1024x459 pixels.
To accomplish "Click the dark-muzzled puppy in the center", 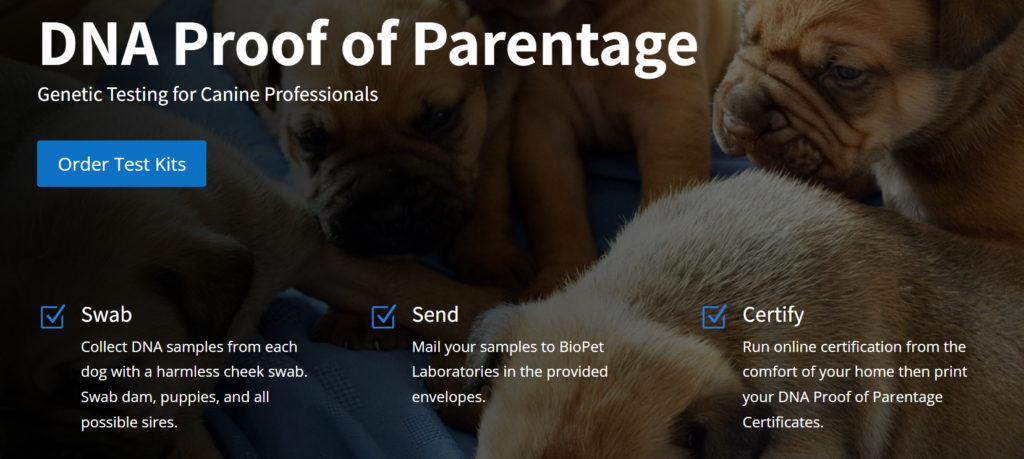I will click(385, 157).
